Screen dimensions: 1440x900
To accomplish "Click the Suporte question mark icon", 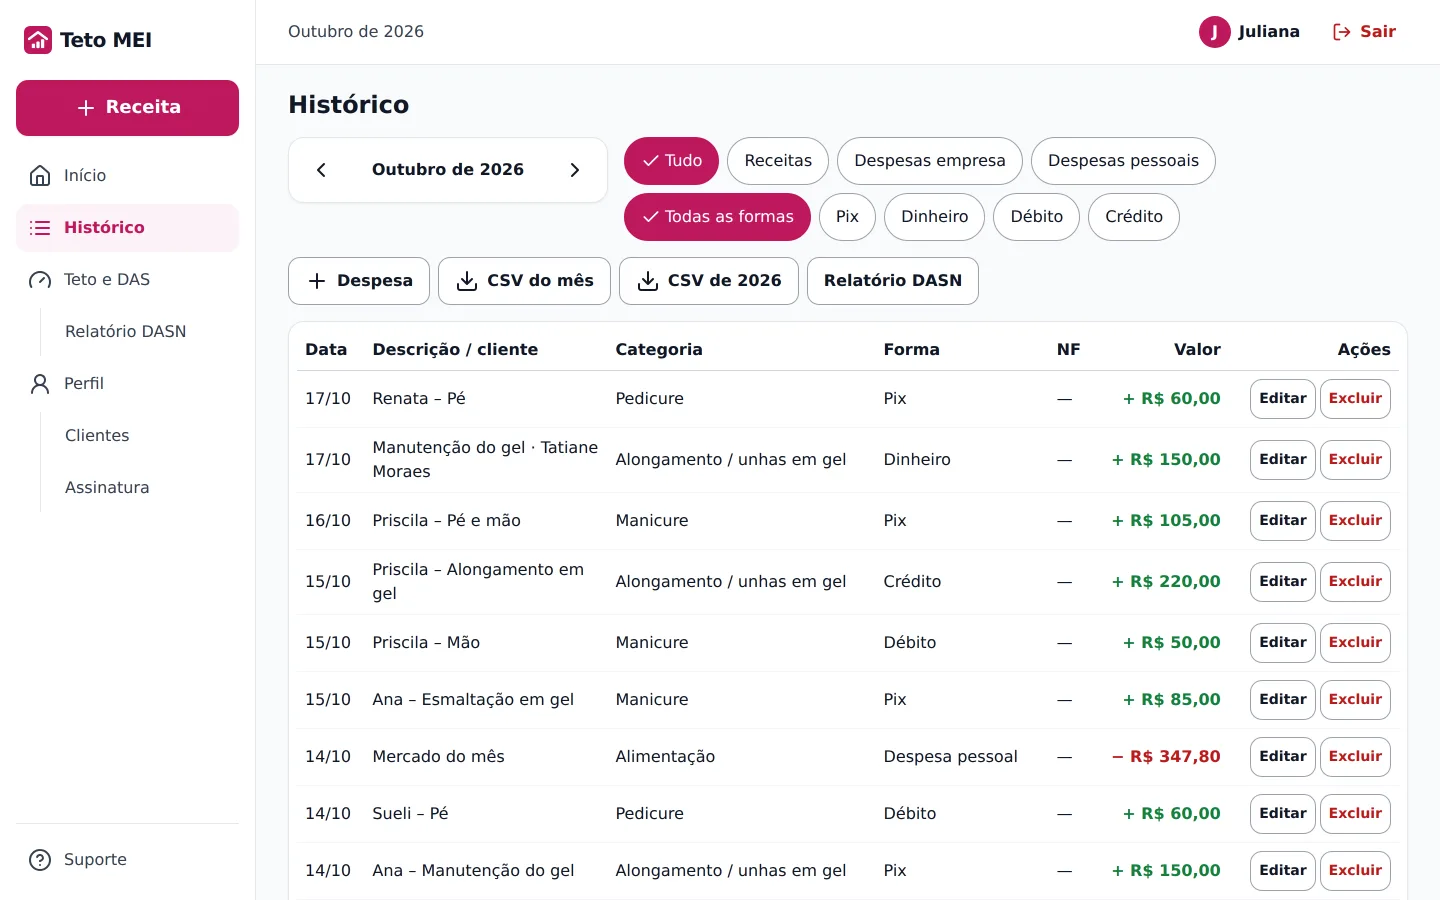I will [40, 860].
